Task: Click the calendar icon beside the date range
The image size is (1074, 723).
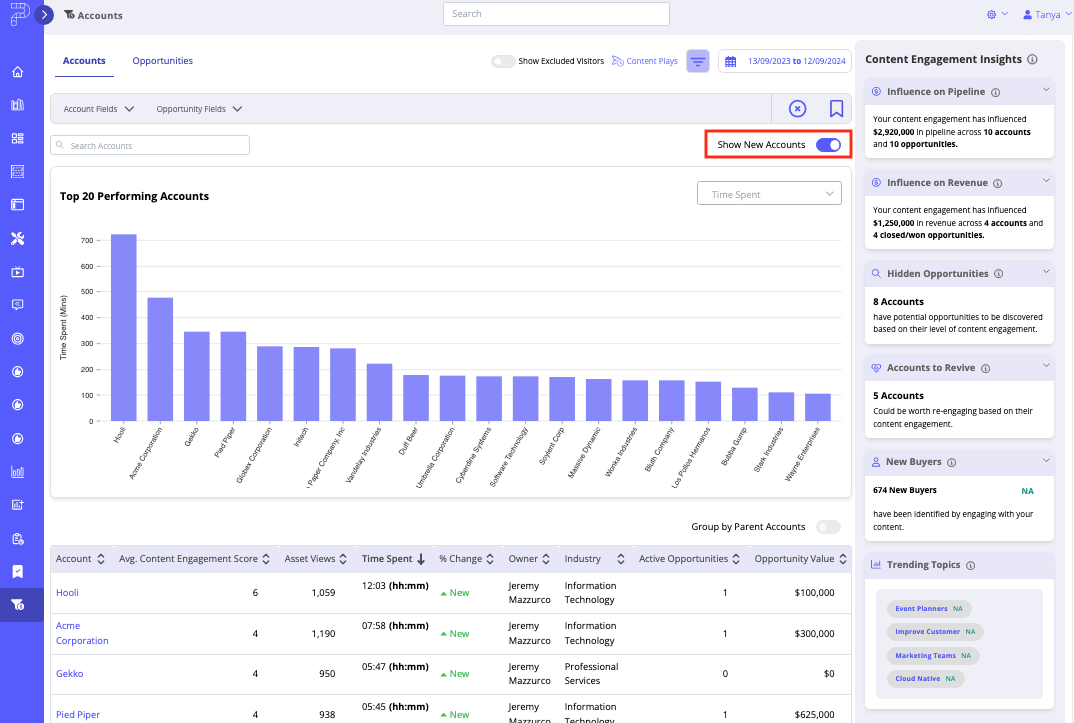Action: click(729, 61)
